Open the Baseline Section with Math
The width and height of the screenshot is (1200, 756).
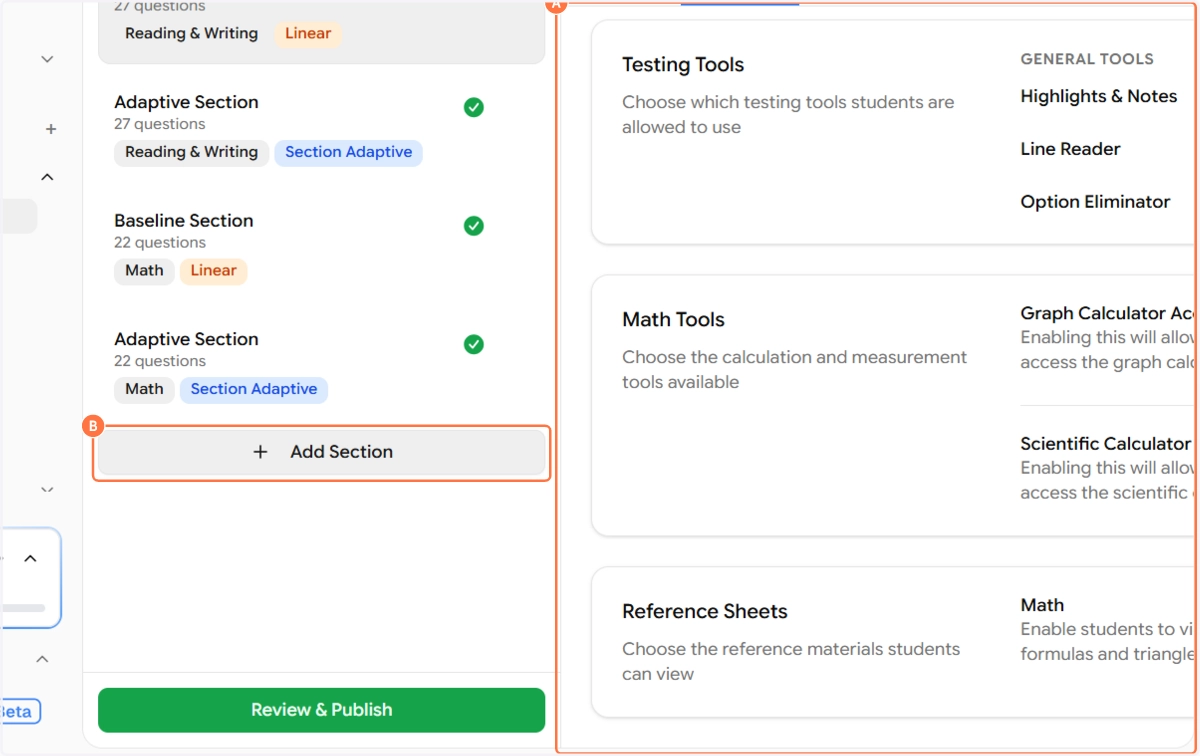click(184, 221)
